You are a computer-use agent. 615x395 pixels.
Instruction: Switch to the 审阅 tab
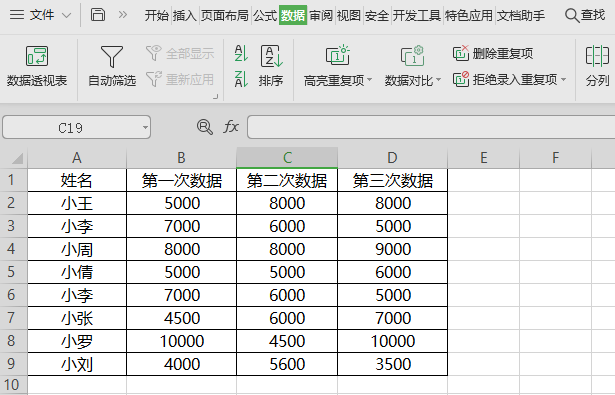point(321,15)
